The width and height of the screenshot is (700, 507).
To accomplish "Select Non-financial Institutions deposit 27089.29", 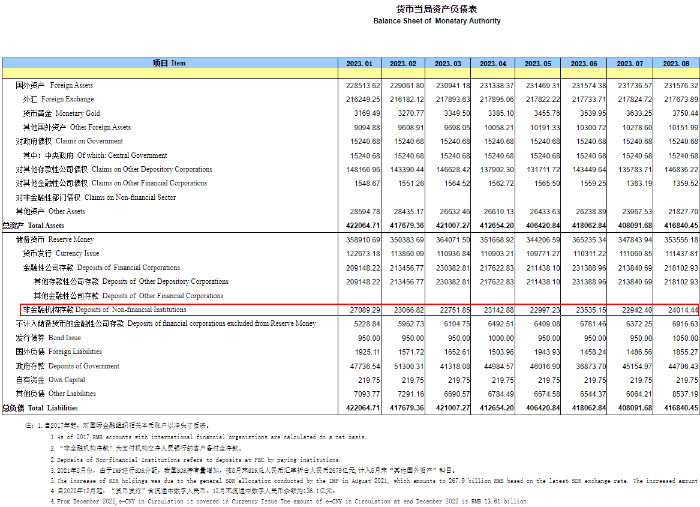I will (365, 310).
